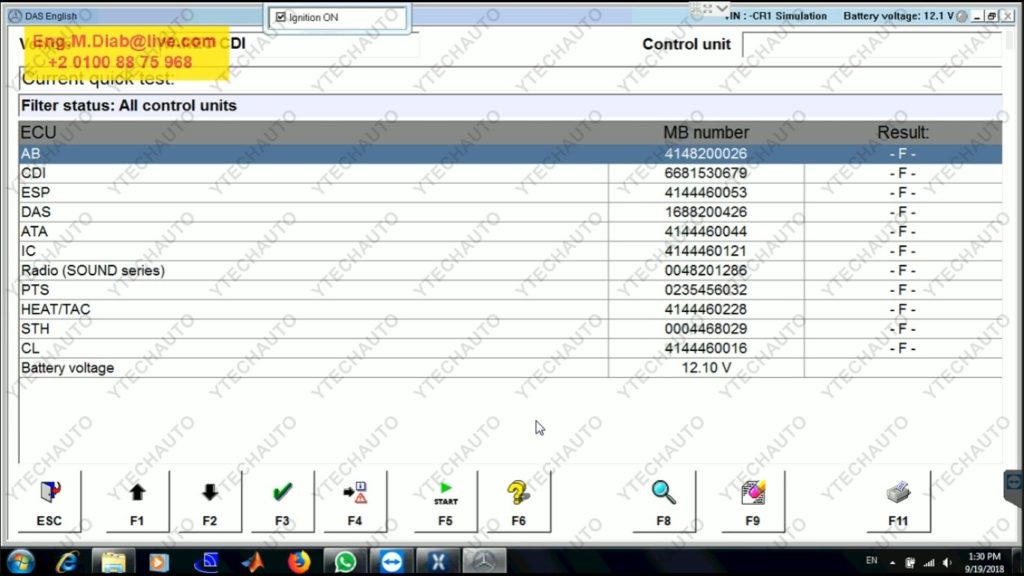1024x576 pixels.
Task: Adjust volume via system tray speaker icon
Action: click(945, 561)
